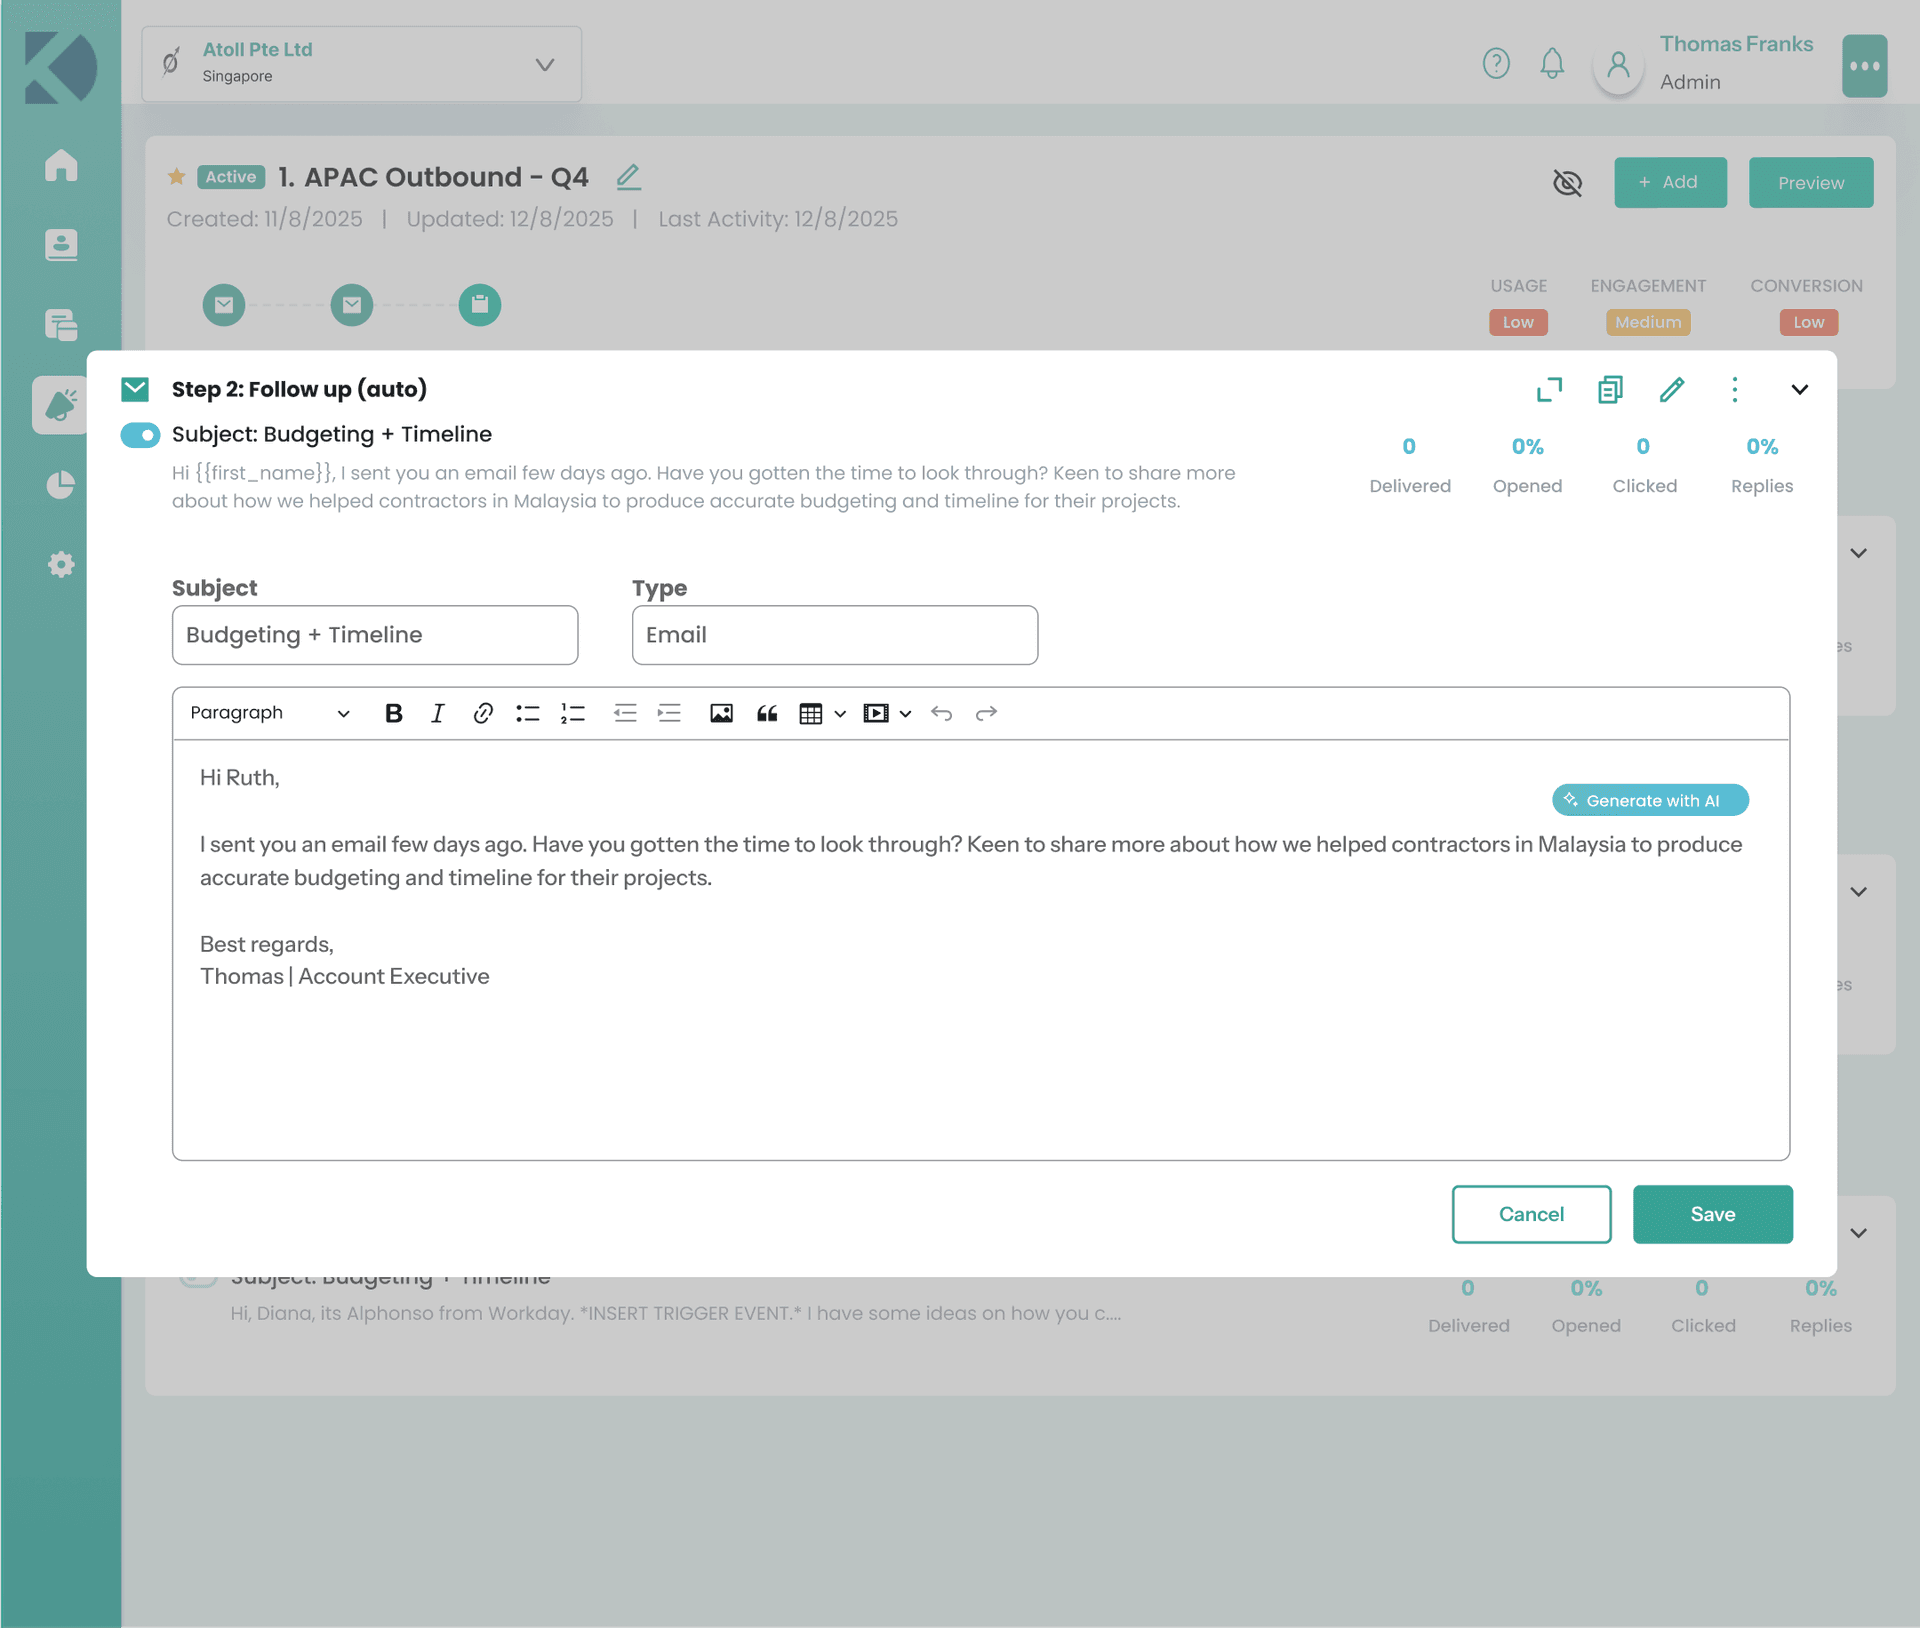Click the Generate with AI button
The image size is (1920, 1628).
click(x=1649, y=800)
